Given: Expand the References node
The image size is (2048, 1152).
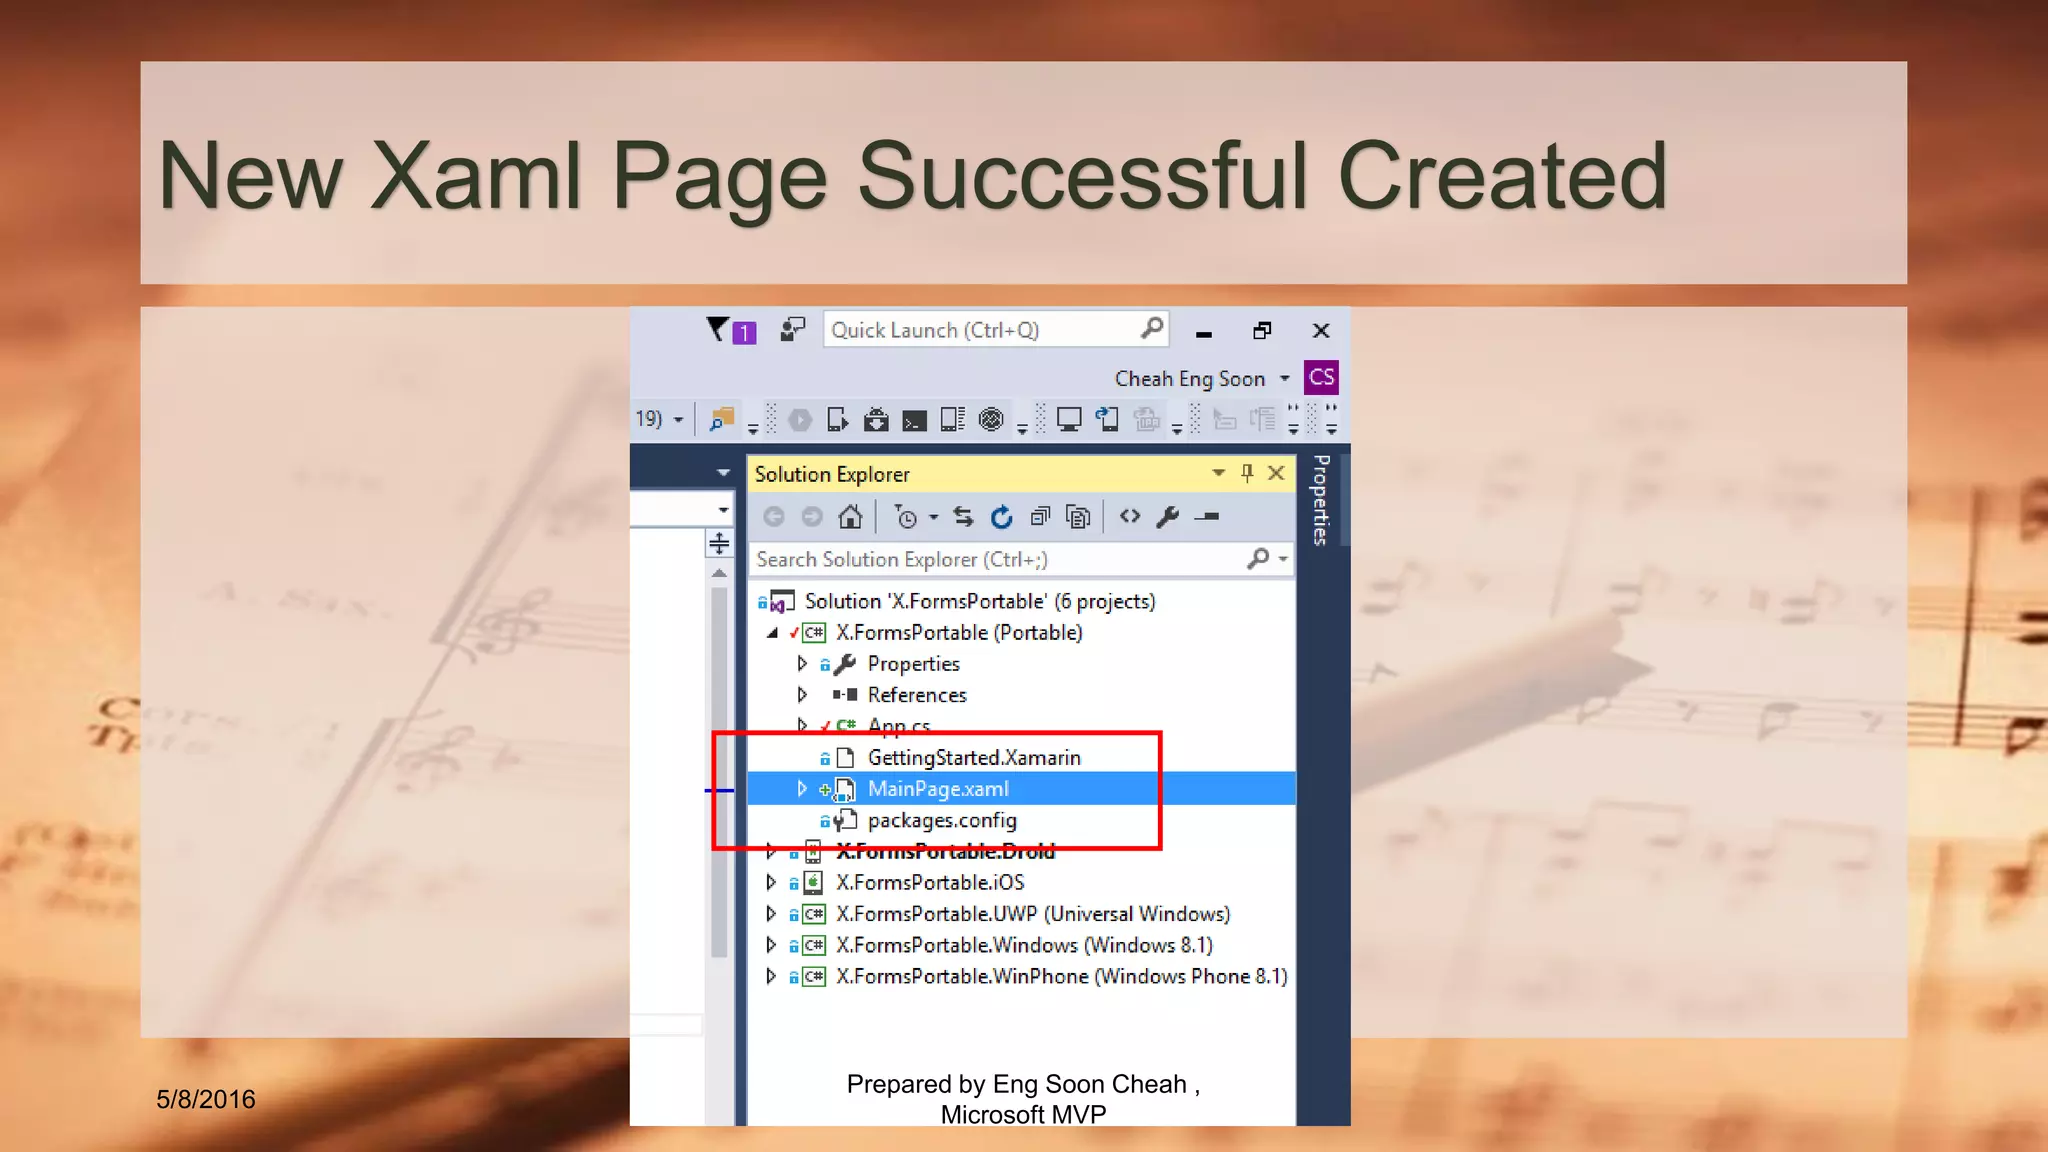Looking at the screenshot, I should point(802,694).
